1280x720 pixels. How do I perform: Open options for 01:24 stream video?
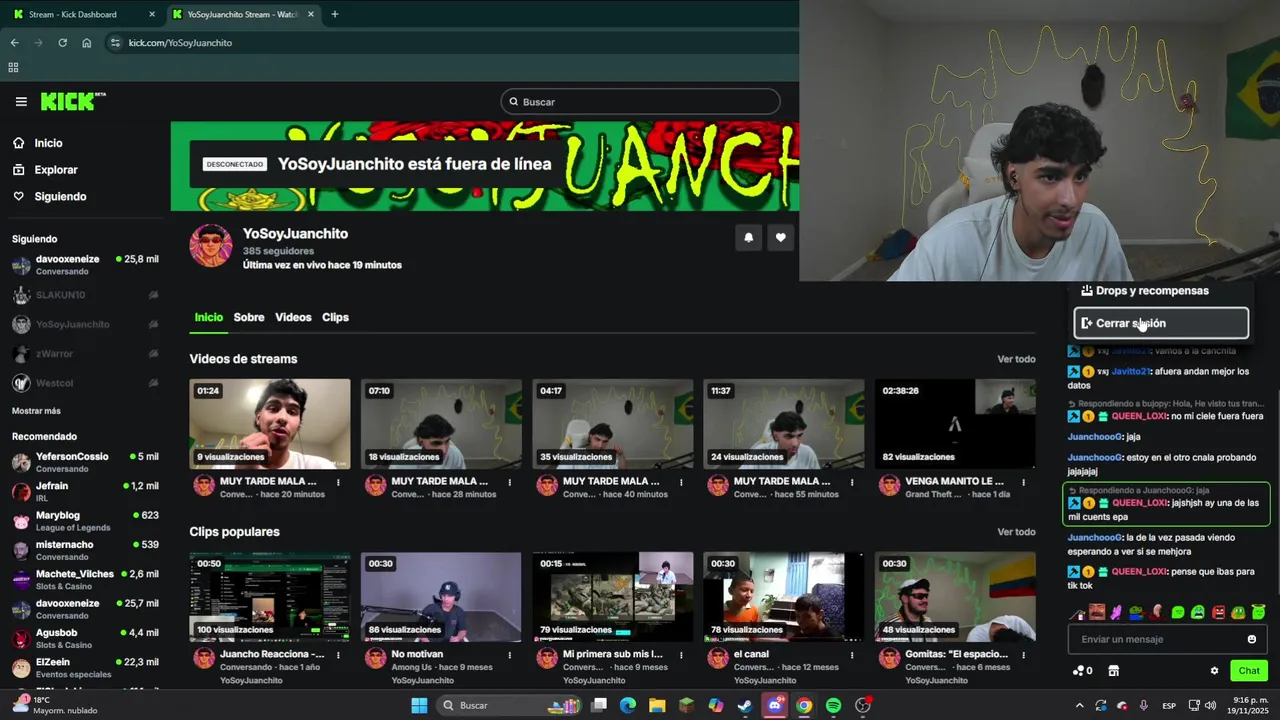click(x=338, y=482)
